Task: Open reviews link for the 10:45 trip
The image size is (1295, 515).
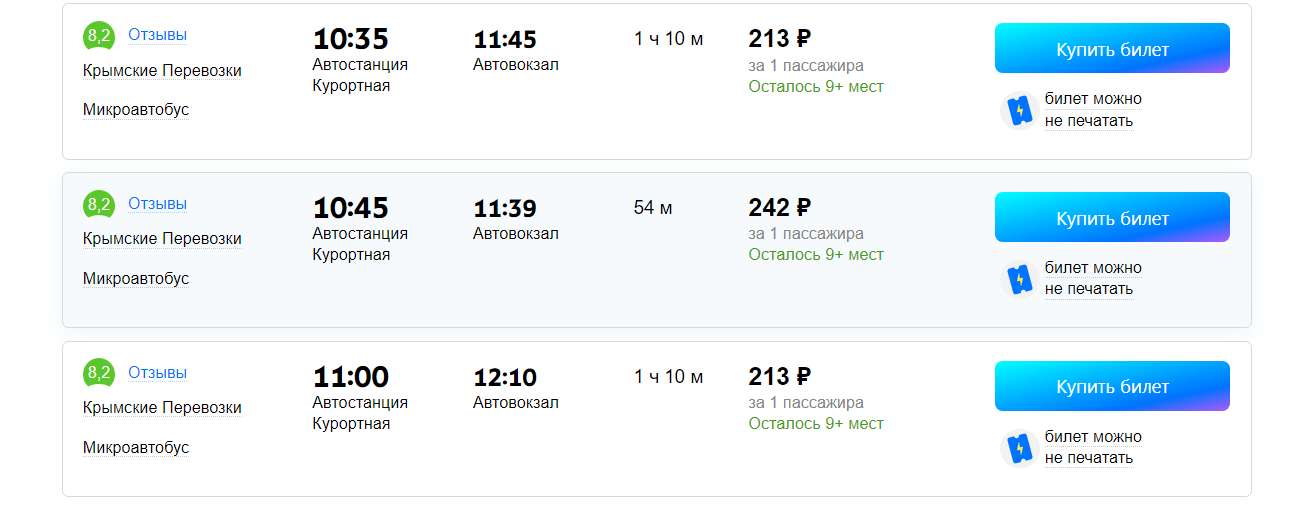Action: tap(157, 204)
